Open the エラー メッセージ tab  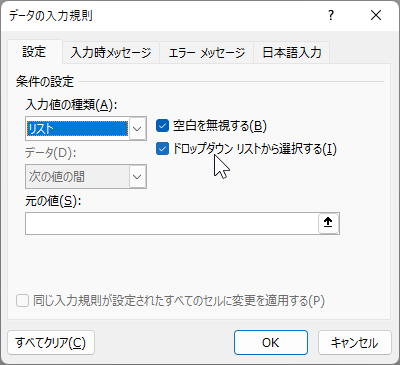(207, 53)
